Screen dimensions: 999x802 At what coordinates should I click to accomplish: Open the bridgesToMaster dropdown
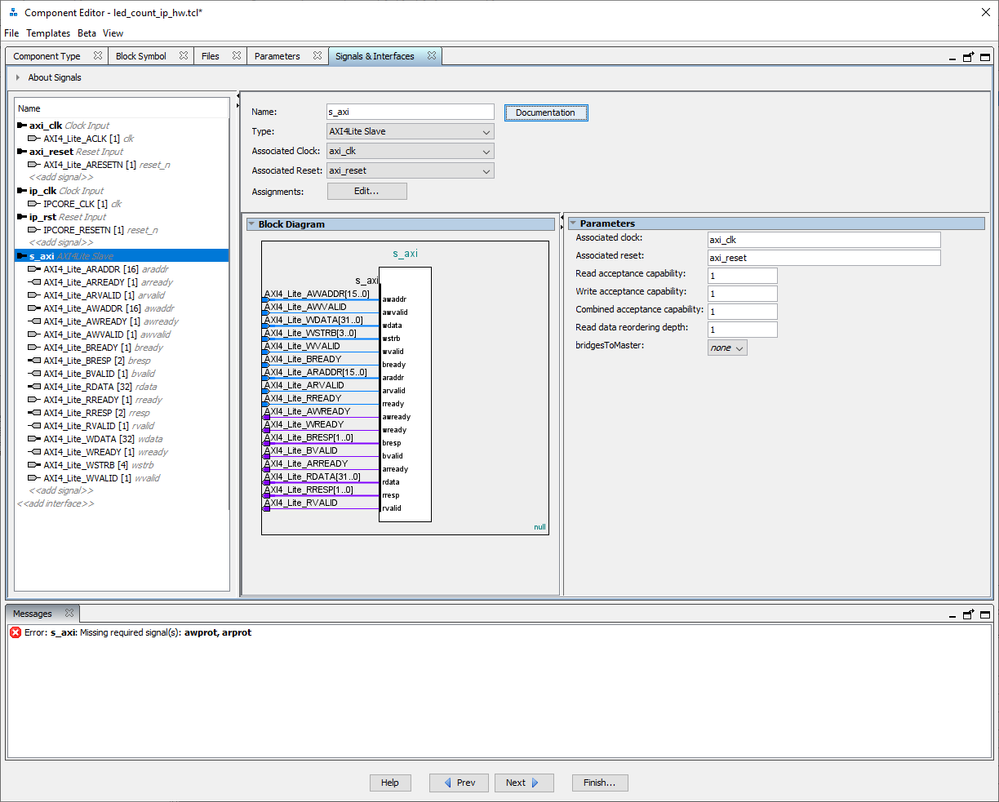727,348
